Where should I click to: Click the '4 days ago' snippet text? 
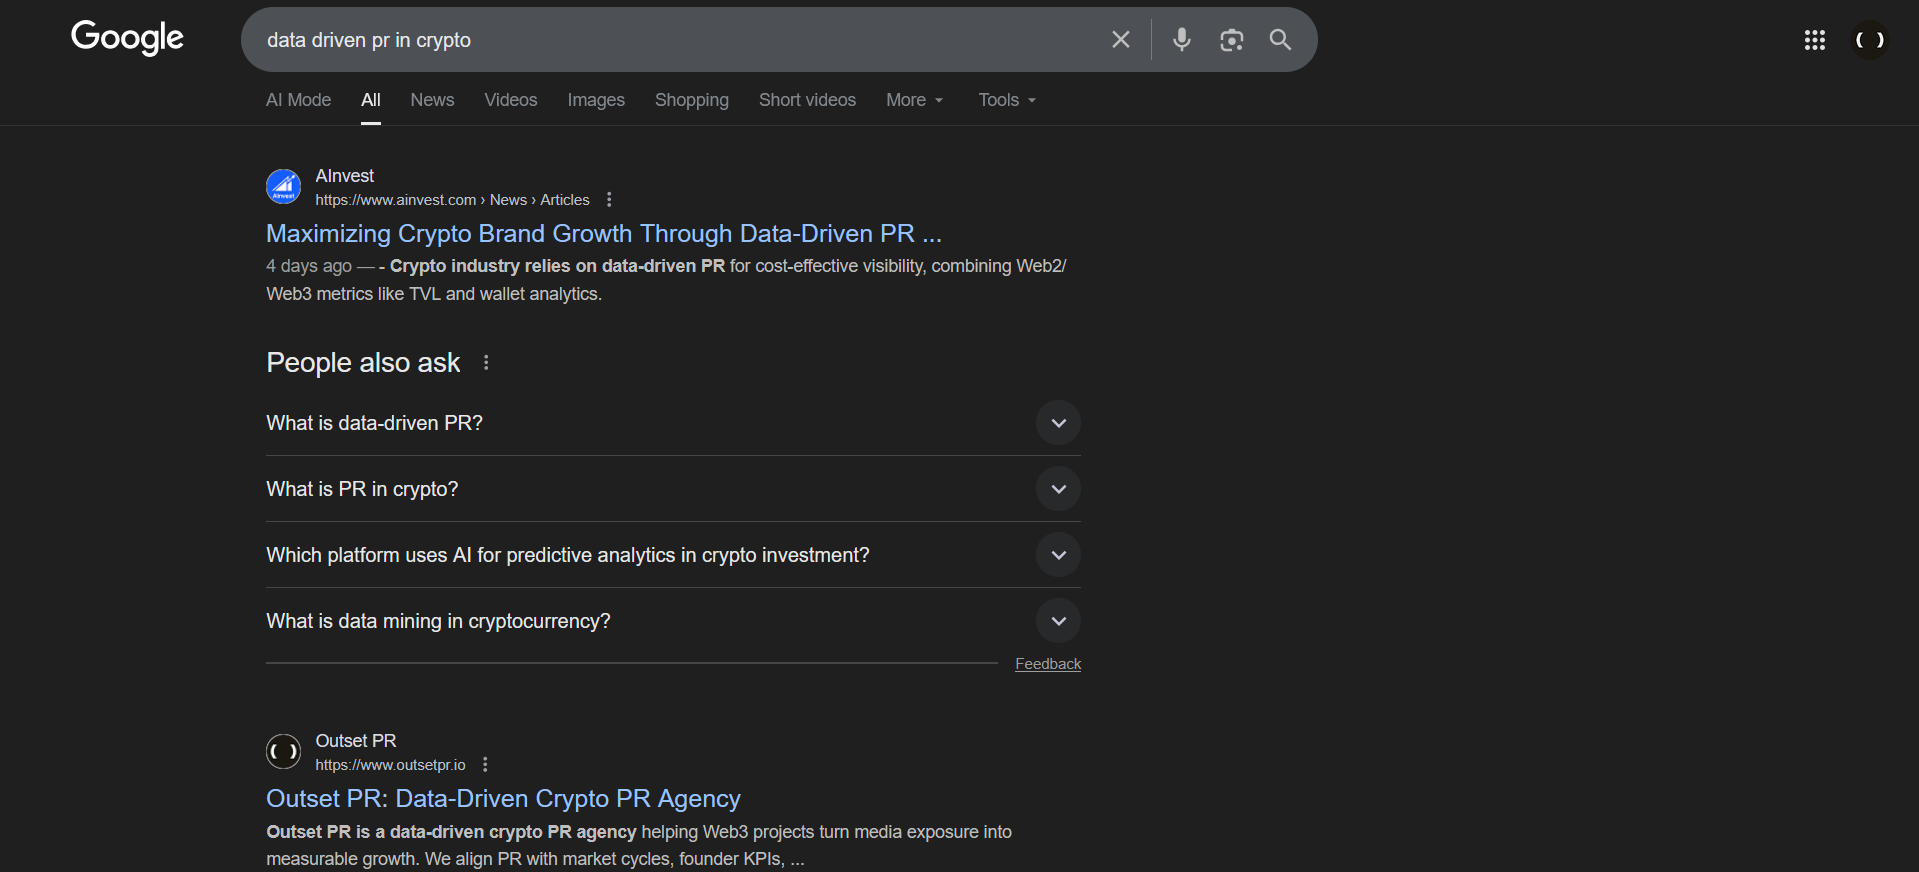coord(309,266)
